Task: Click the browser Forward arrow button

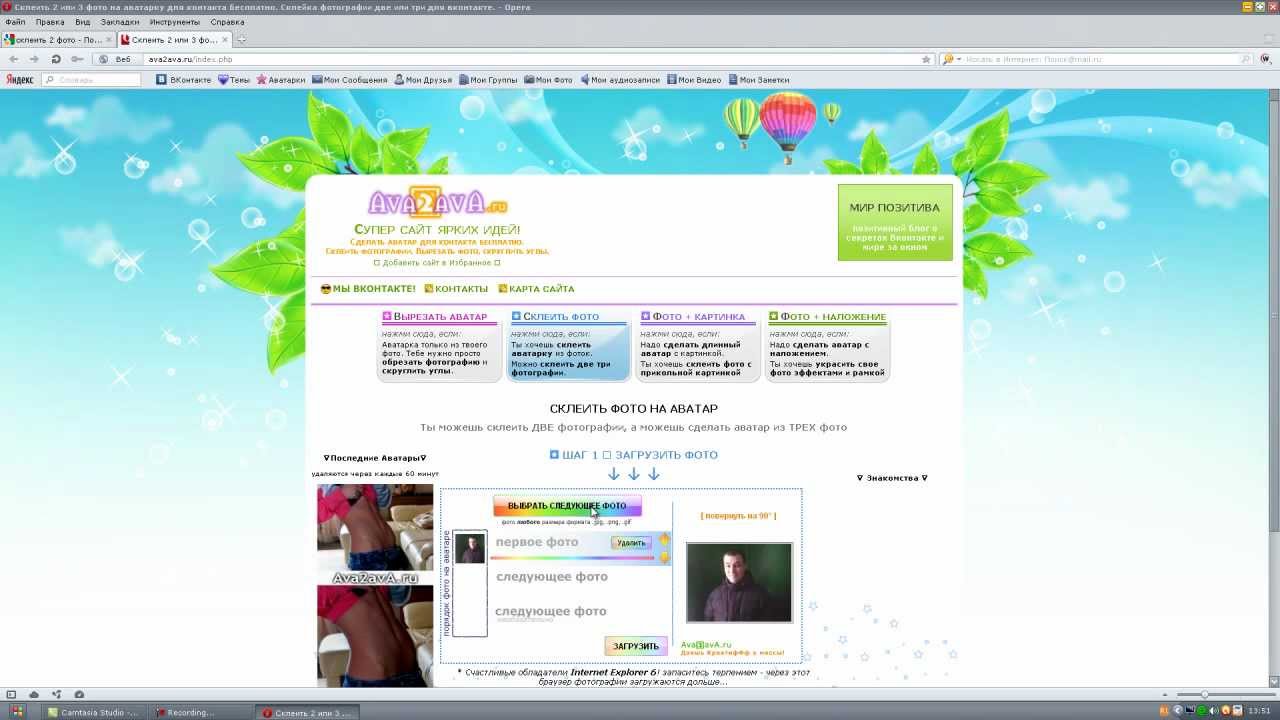Action: click(35, 59)
